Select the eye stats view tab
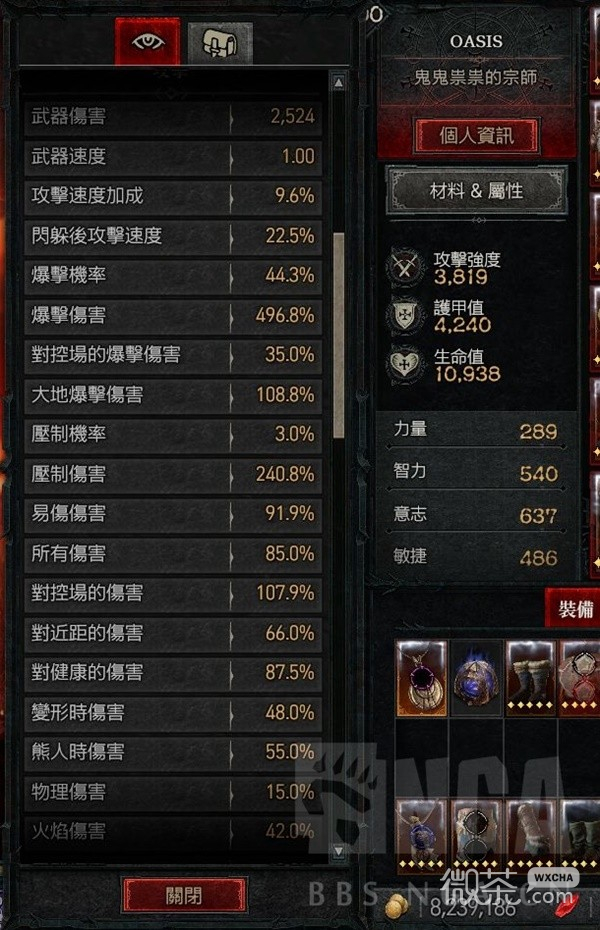 (x=148, y=42)
